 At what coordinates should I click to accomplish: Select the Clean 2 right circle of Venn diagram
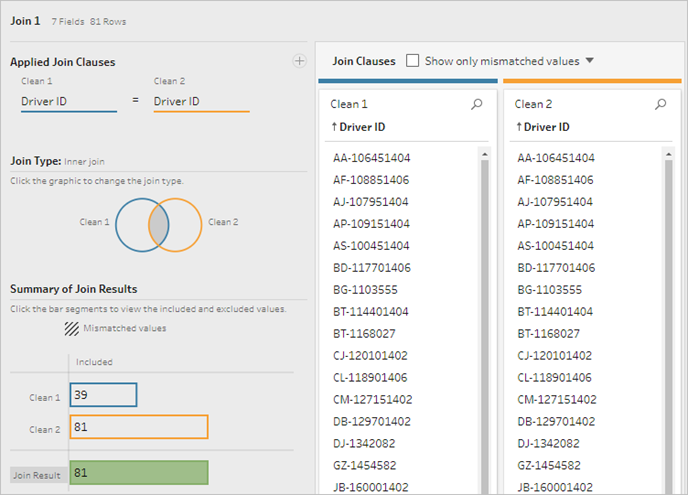coord(186,225)
